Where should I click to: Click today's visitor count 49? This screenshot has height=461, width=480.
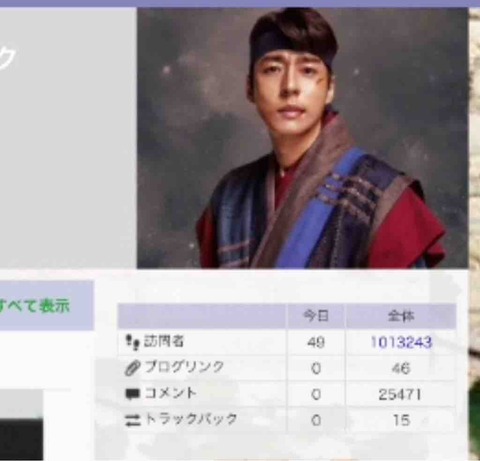pyautogui.click(x=316, y=342)
